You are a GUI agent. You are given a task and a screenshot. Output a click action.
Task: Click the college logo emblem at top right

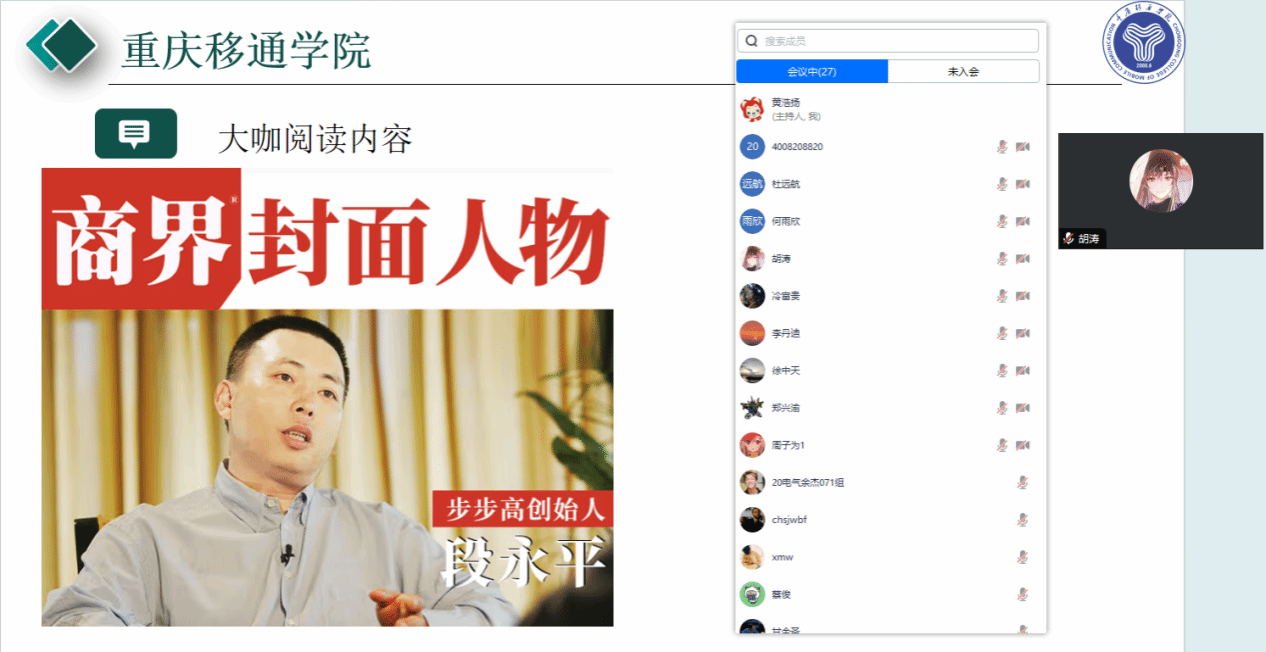point(1145,43)
